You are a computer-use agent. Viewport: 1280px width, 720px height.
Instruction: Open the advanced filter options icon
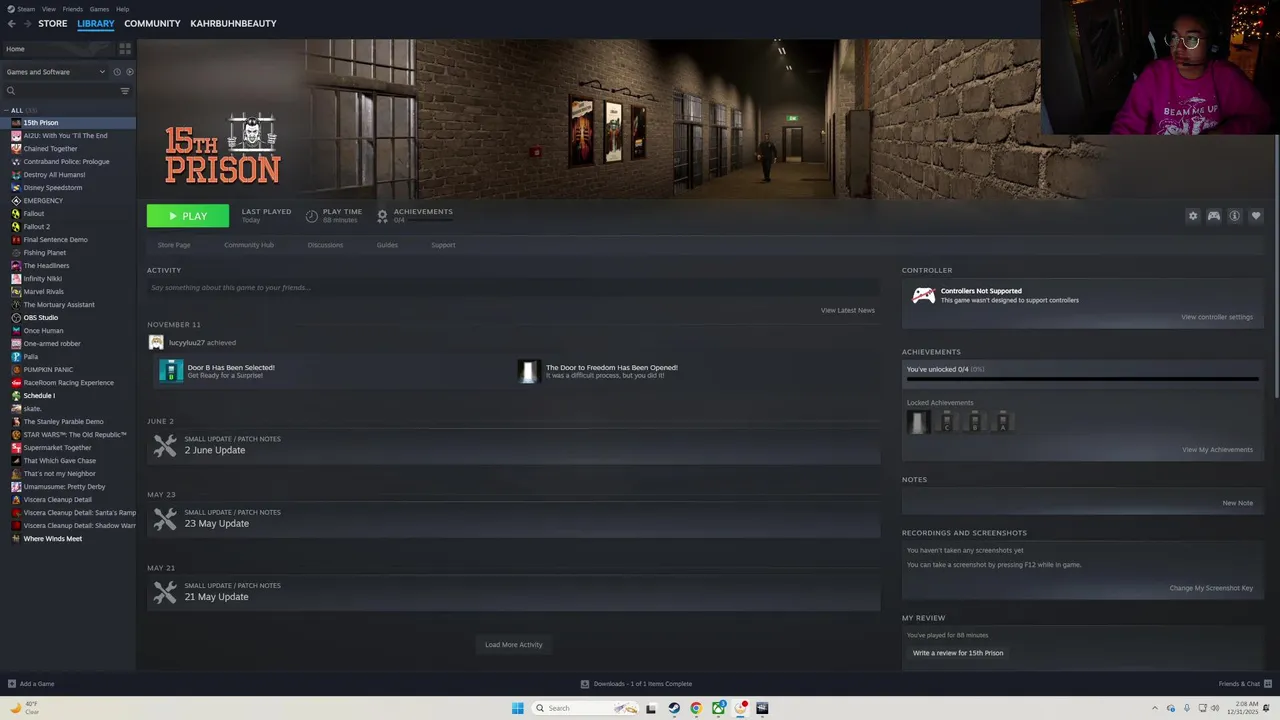click(125, 91)
